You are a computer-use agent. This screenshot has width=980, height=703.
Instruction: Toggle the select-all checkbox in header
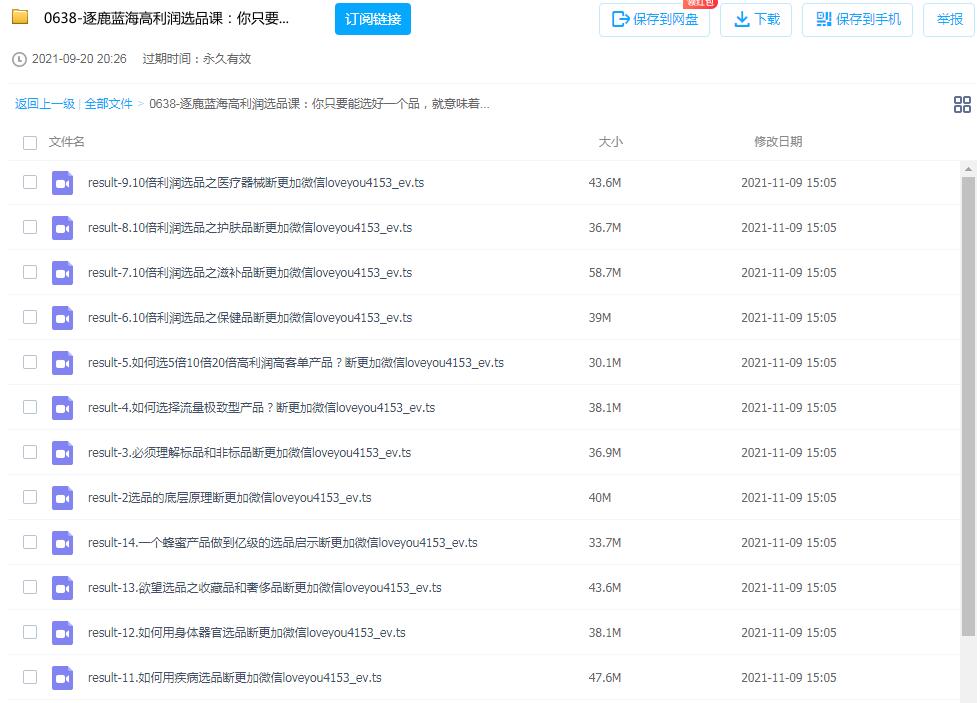coord(30,142)
